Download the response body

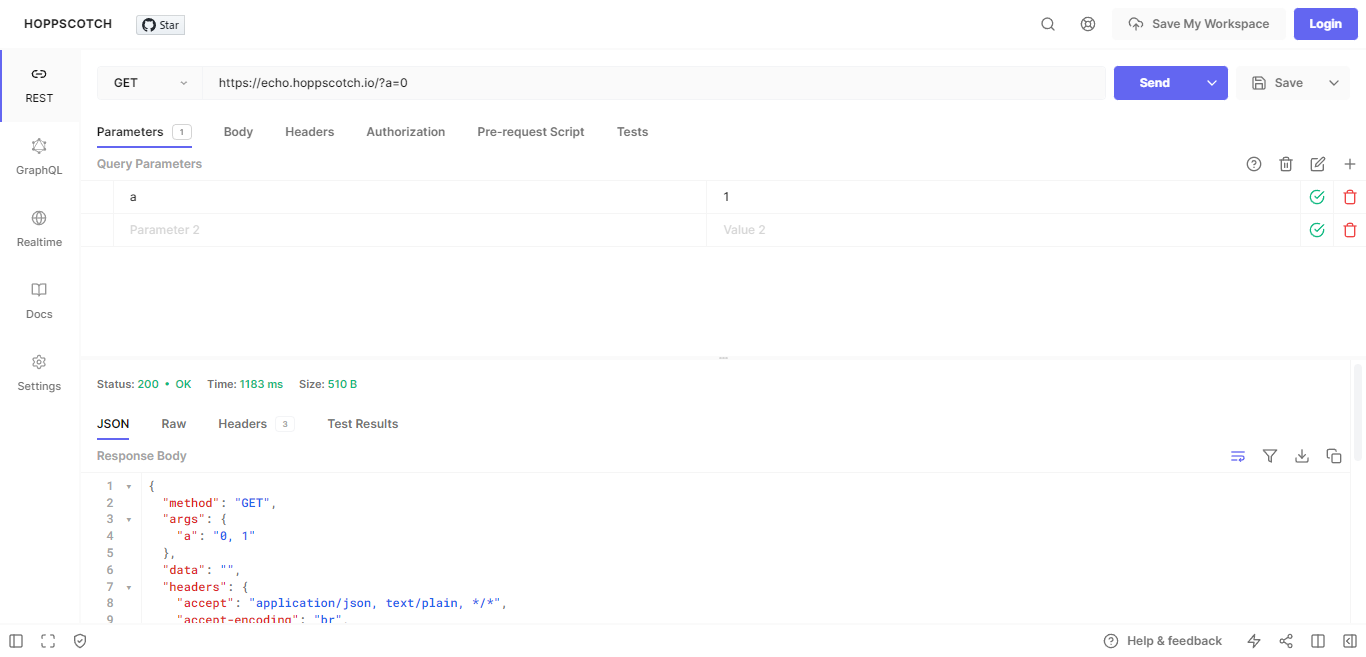(1302, 456)
